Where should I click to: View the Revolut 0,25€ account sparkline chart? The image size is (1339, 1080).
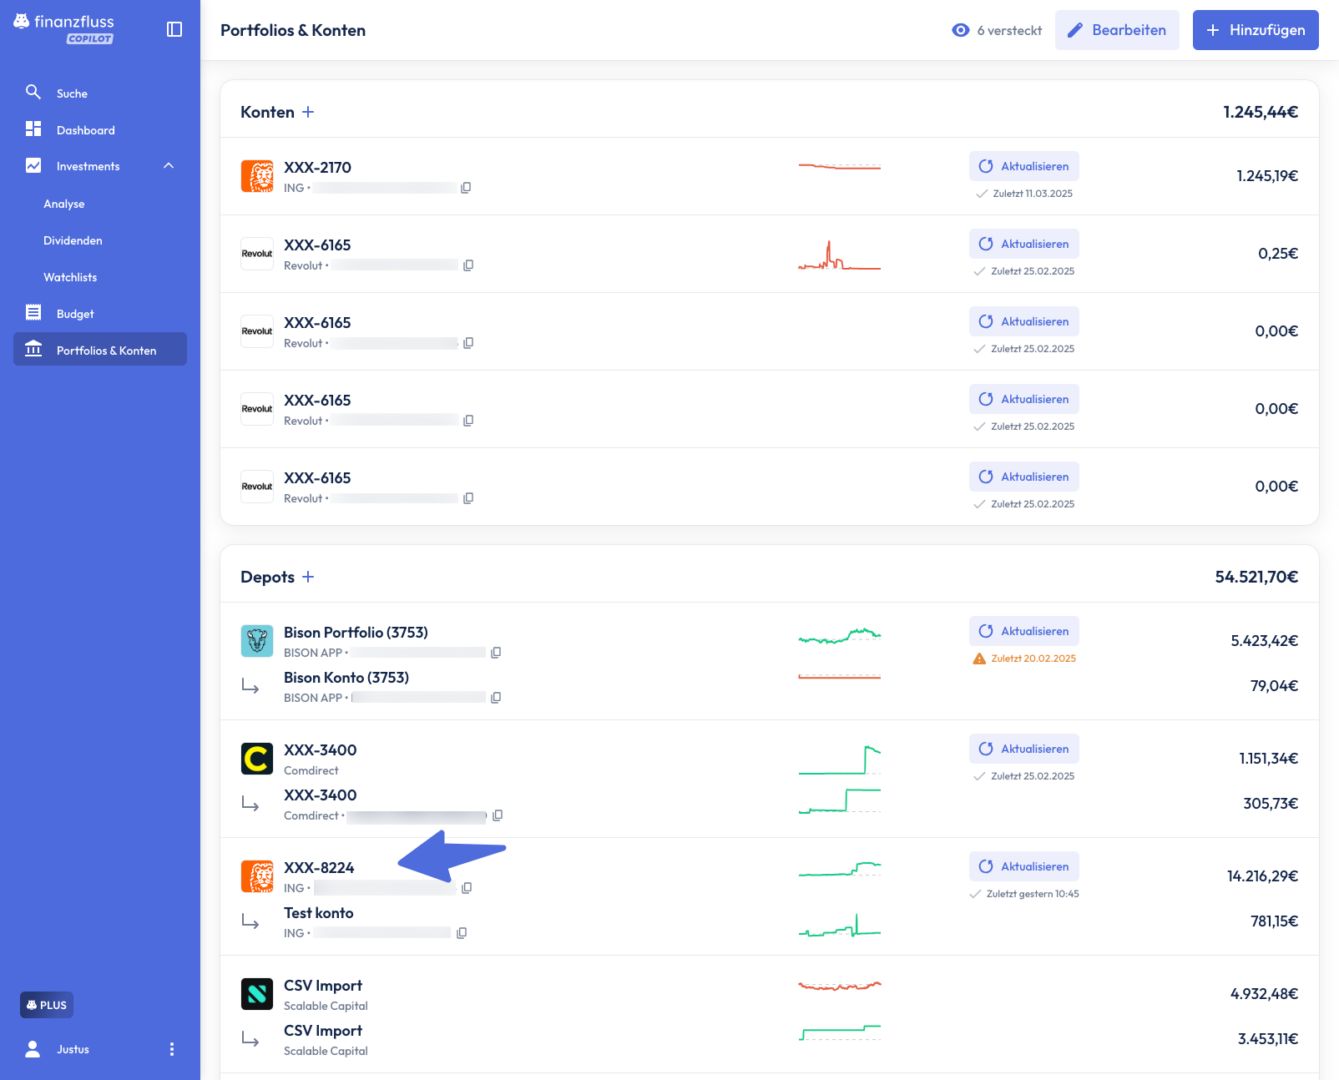pos(840,256)
